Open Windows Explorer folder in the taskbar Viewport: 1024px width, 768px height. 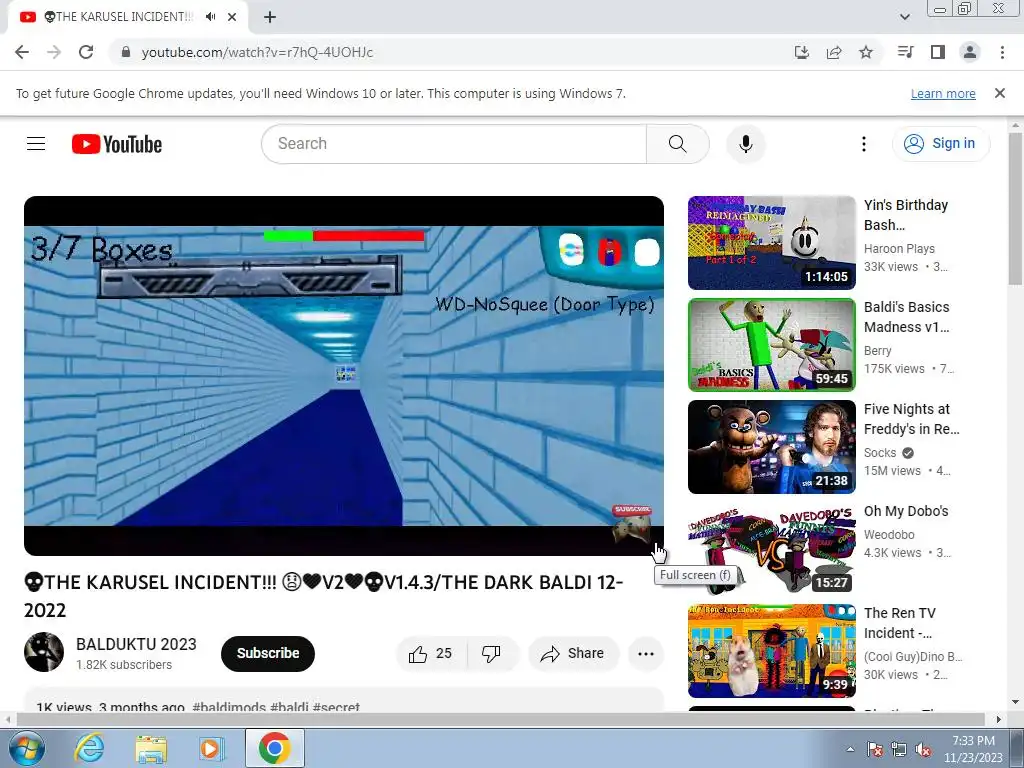click(x=151, y=748)
